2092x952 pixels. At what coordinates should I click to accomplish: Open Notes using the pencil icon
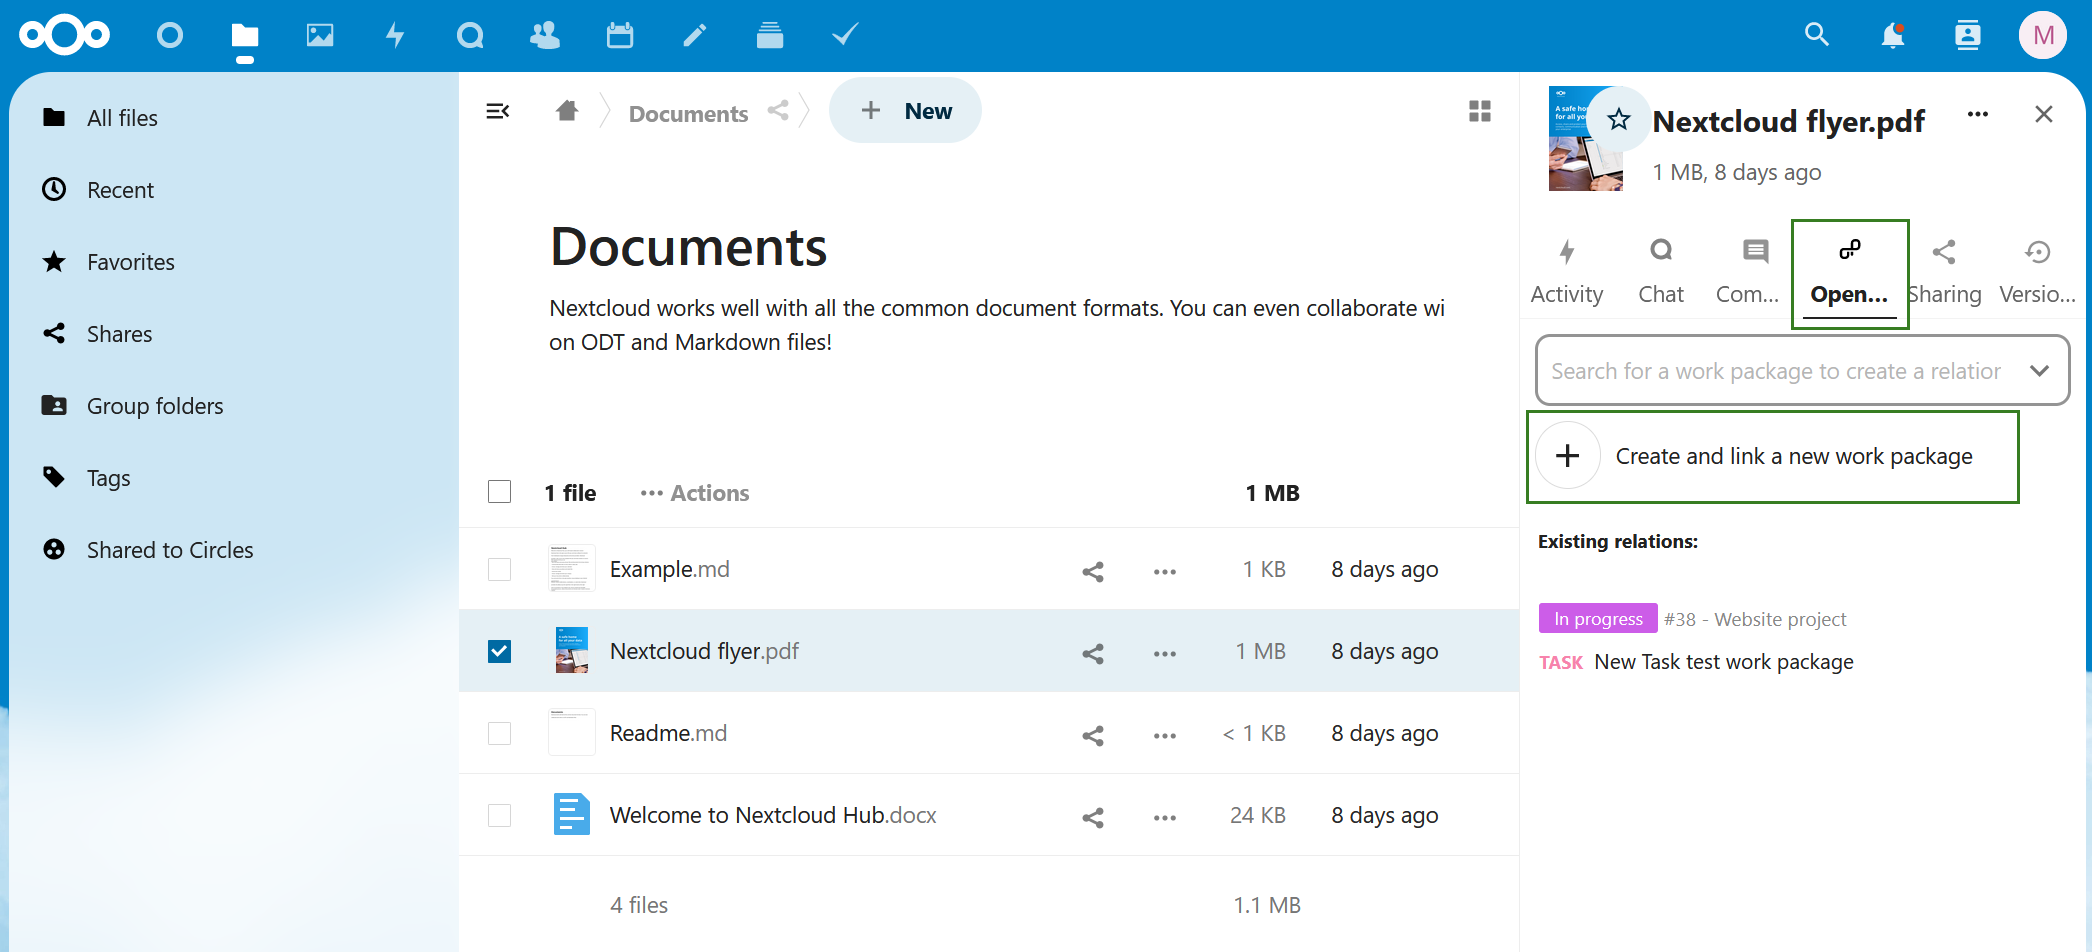695,34
